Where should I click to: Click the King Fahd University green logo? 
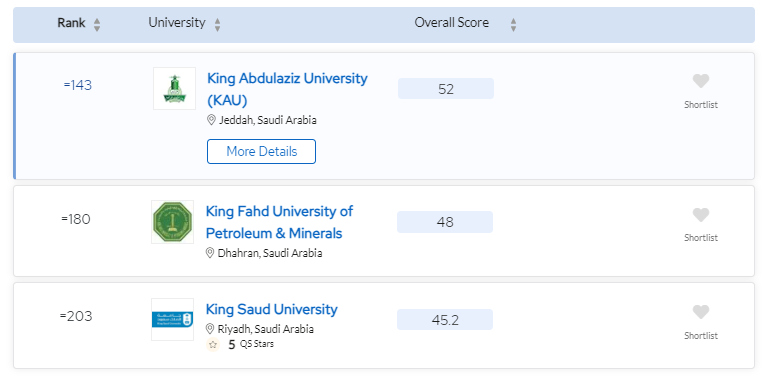172,222
